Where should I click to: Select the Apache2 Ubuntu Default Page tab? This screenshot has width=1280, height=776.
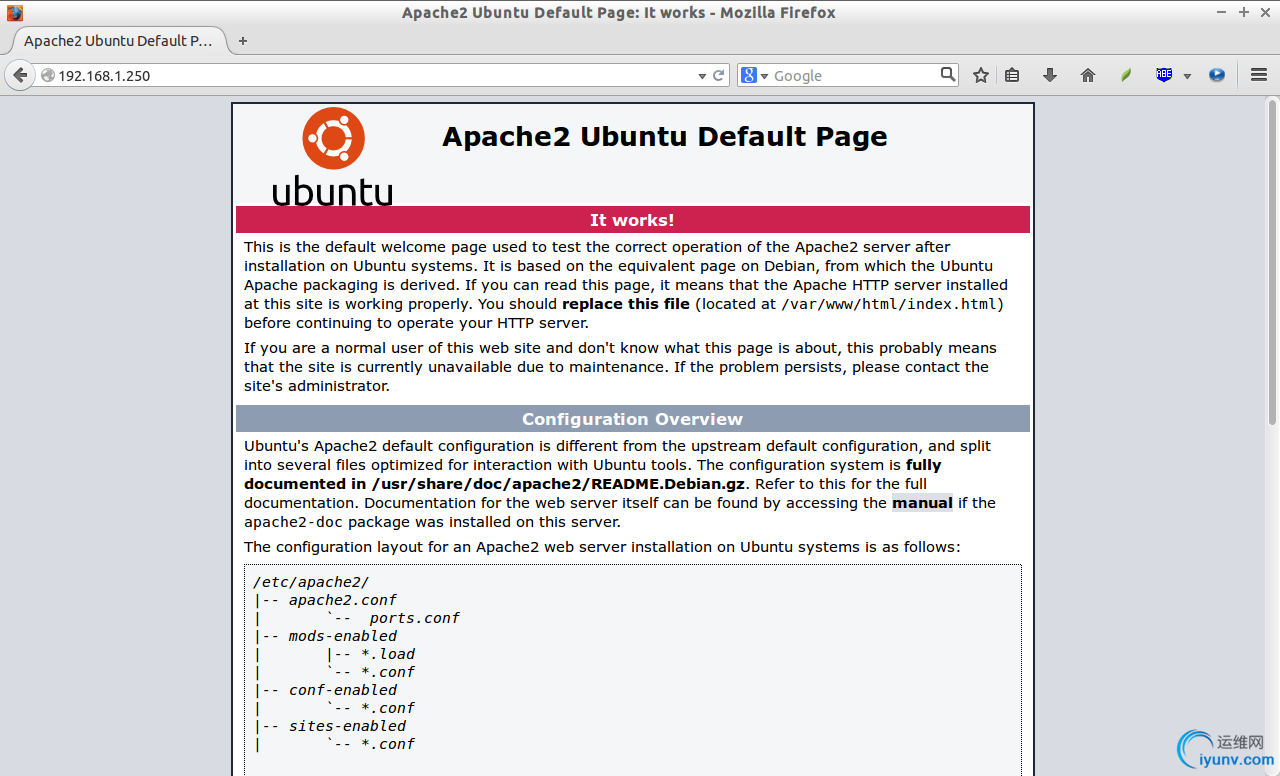(x=118, y=41)
